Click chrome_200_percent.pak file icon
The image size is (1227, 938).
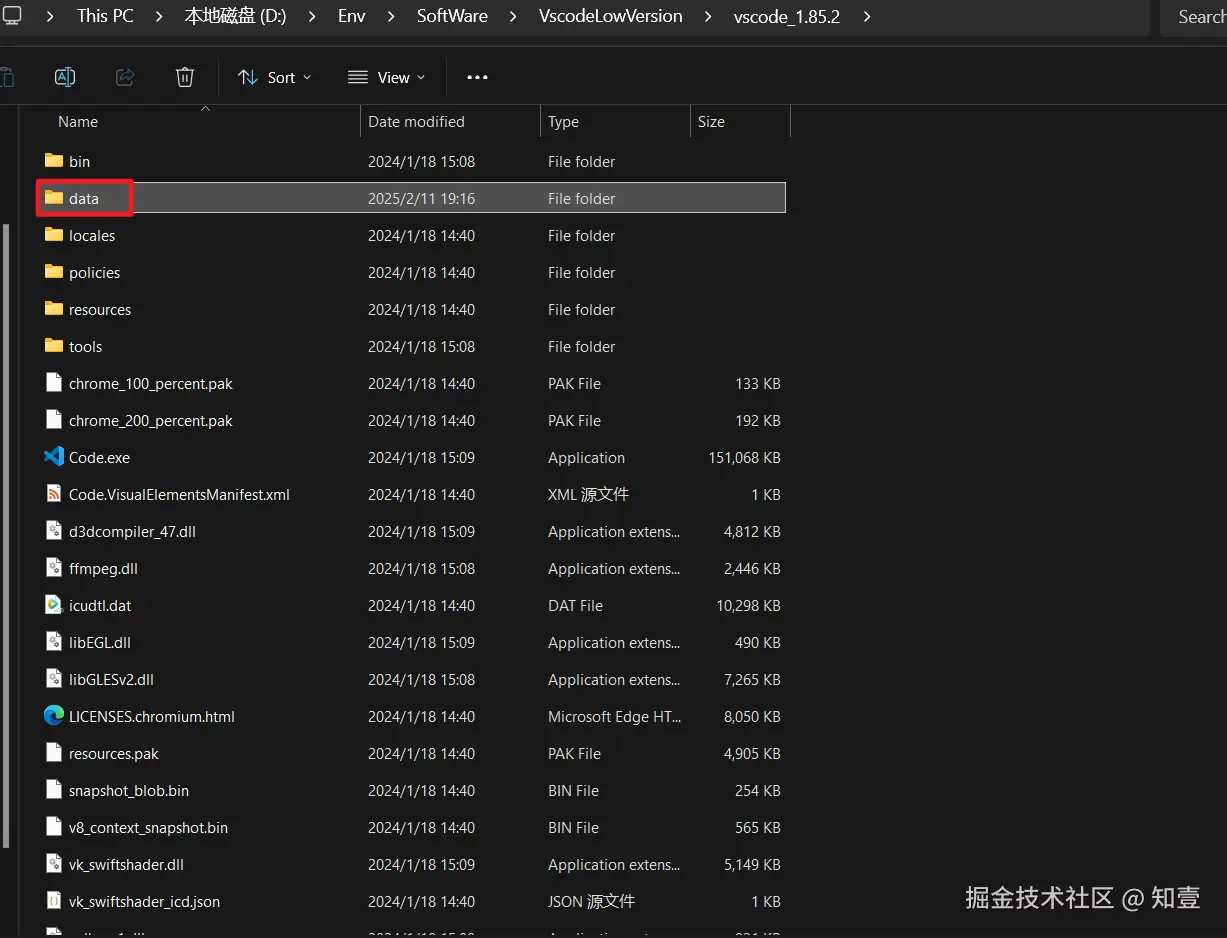[54, 420]
